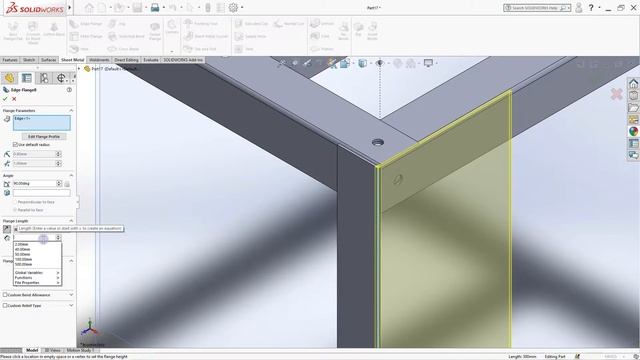Image resolution: width=640 pixels, height=360 pixels.
Task: Collapse the Angle section
Action: pos(71,175)
